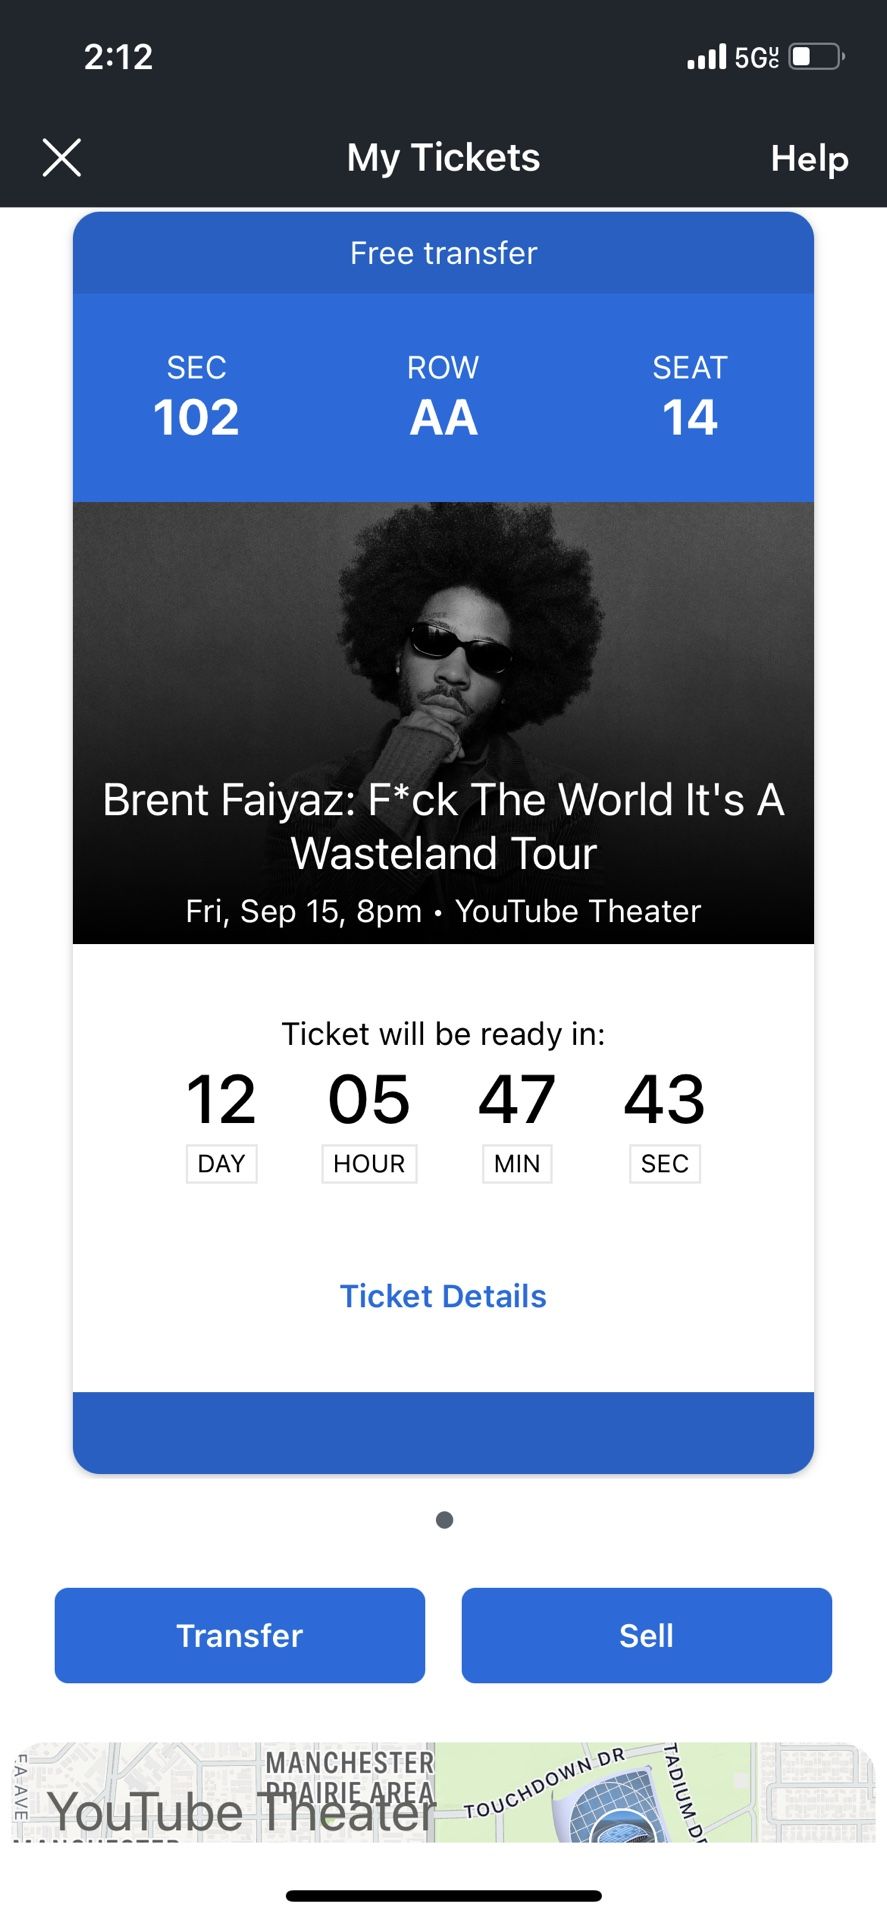887x1920 pixels.
Task: Open Ticket Details
Action: coord(443,1296)
